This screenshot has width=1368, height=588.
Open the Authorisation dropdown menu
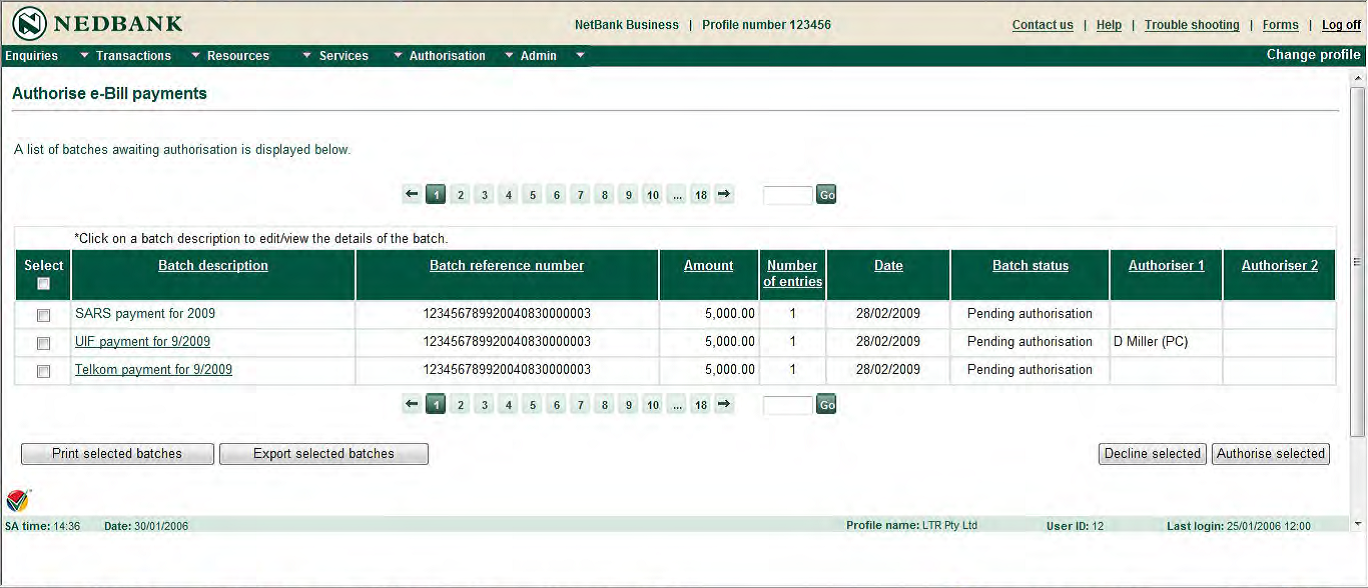449,56
